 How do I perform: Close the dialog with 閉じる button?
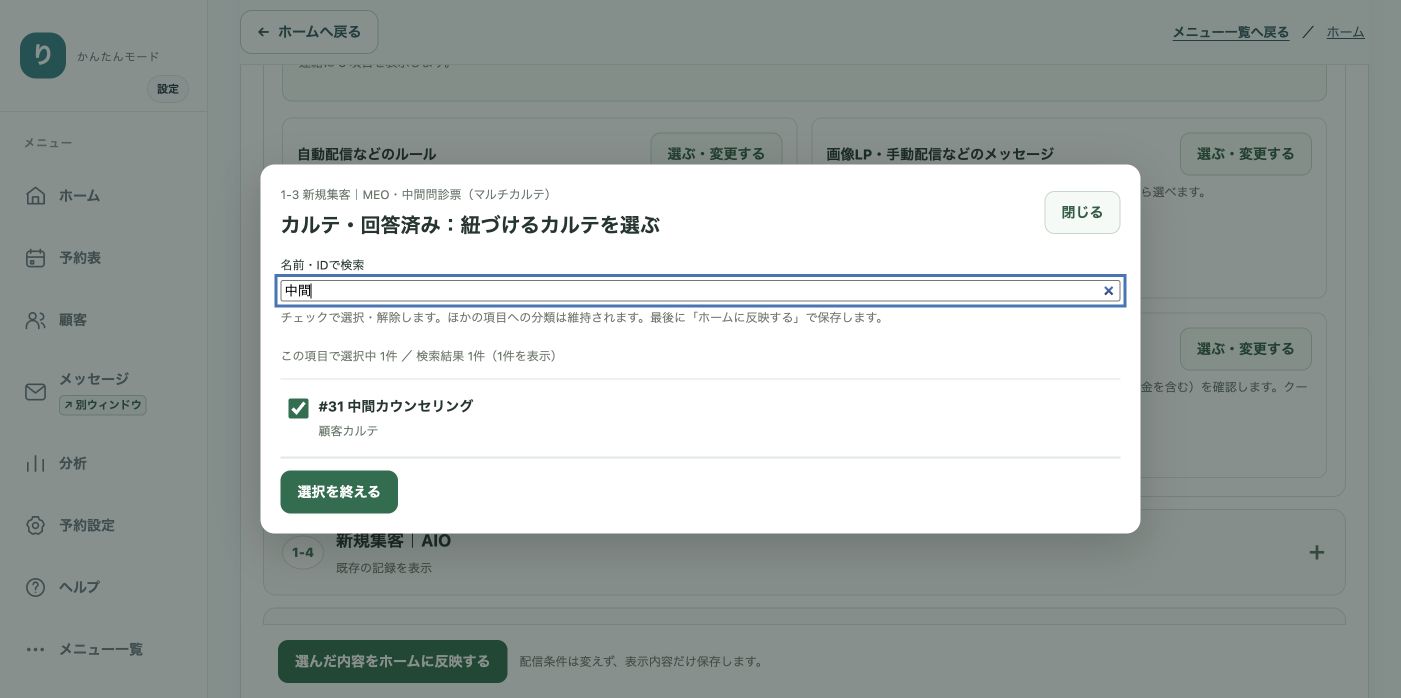pos(1082,212)
